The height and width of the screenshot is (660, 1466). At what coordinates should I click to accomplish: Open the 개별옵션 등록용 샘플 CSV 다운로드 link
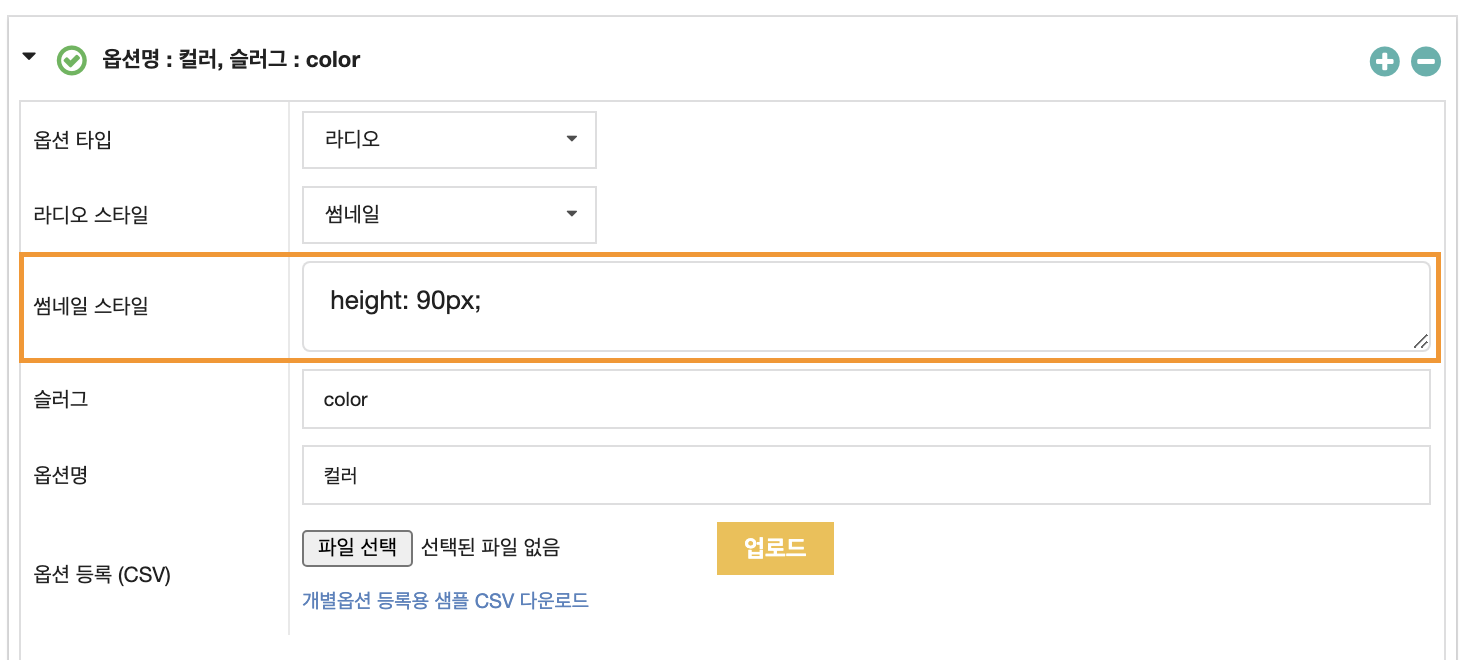[446, 601]
